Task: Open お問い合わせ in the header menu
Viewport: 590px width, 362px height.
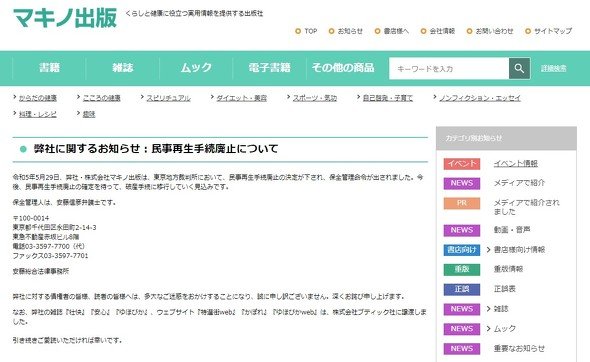Action: tap(490, 31)
